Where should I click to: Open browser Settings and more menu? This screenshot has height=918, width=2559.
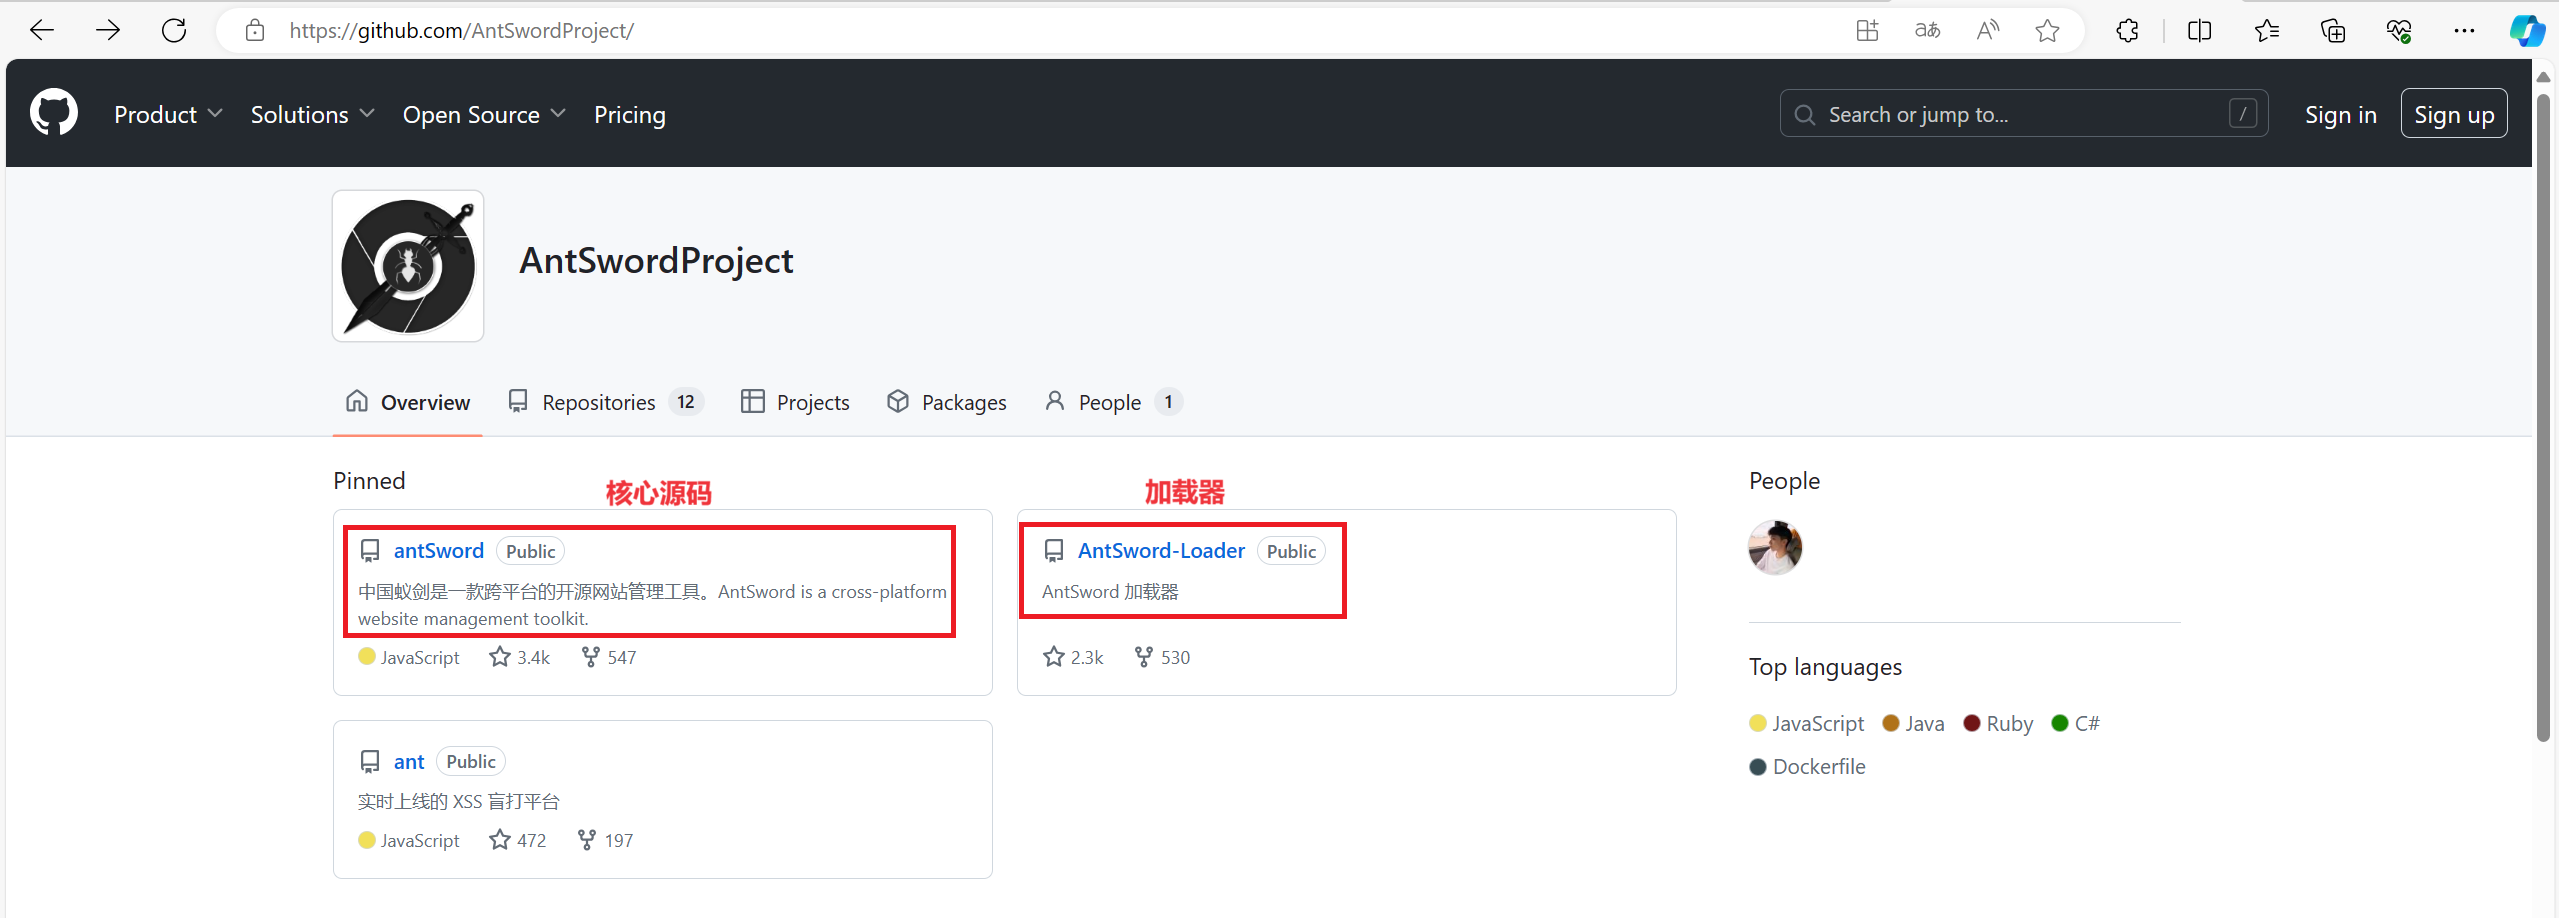tap(2464, 31)
